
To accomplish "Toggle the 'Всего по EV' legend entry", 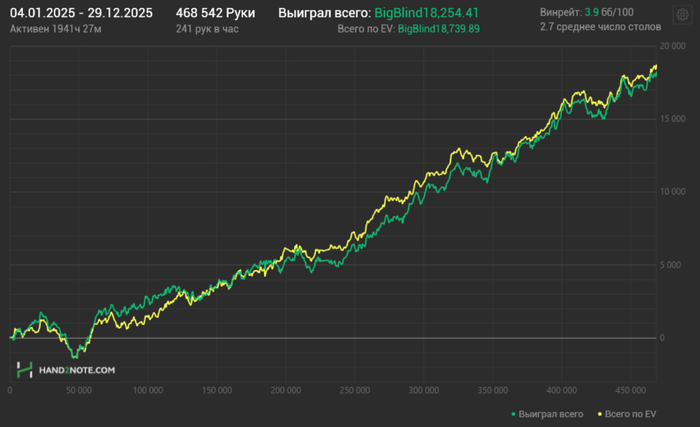I will point(627,414).
